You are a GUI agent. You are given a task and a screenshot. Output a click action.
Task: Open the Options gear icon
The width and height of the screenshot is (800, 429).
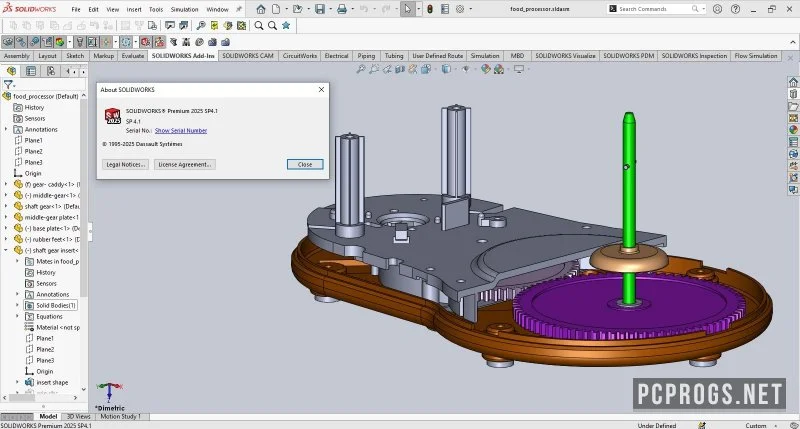point(460,9)
